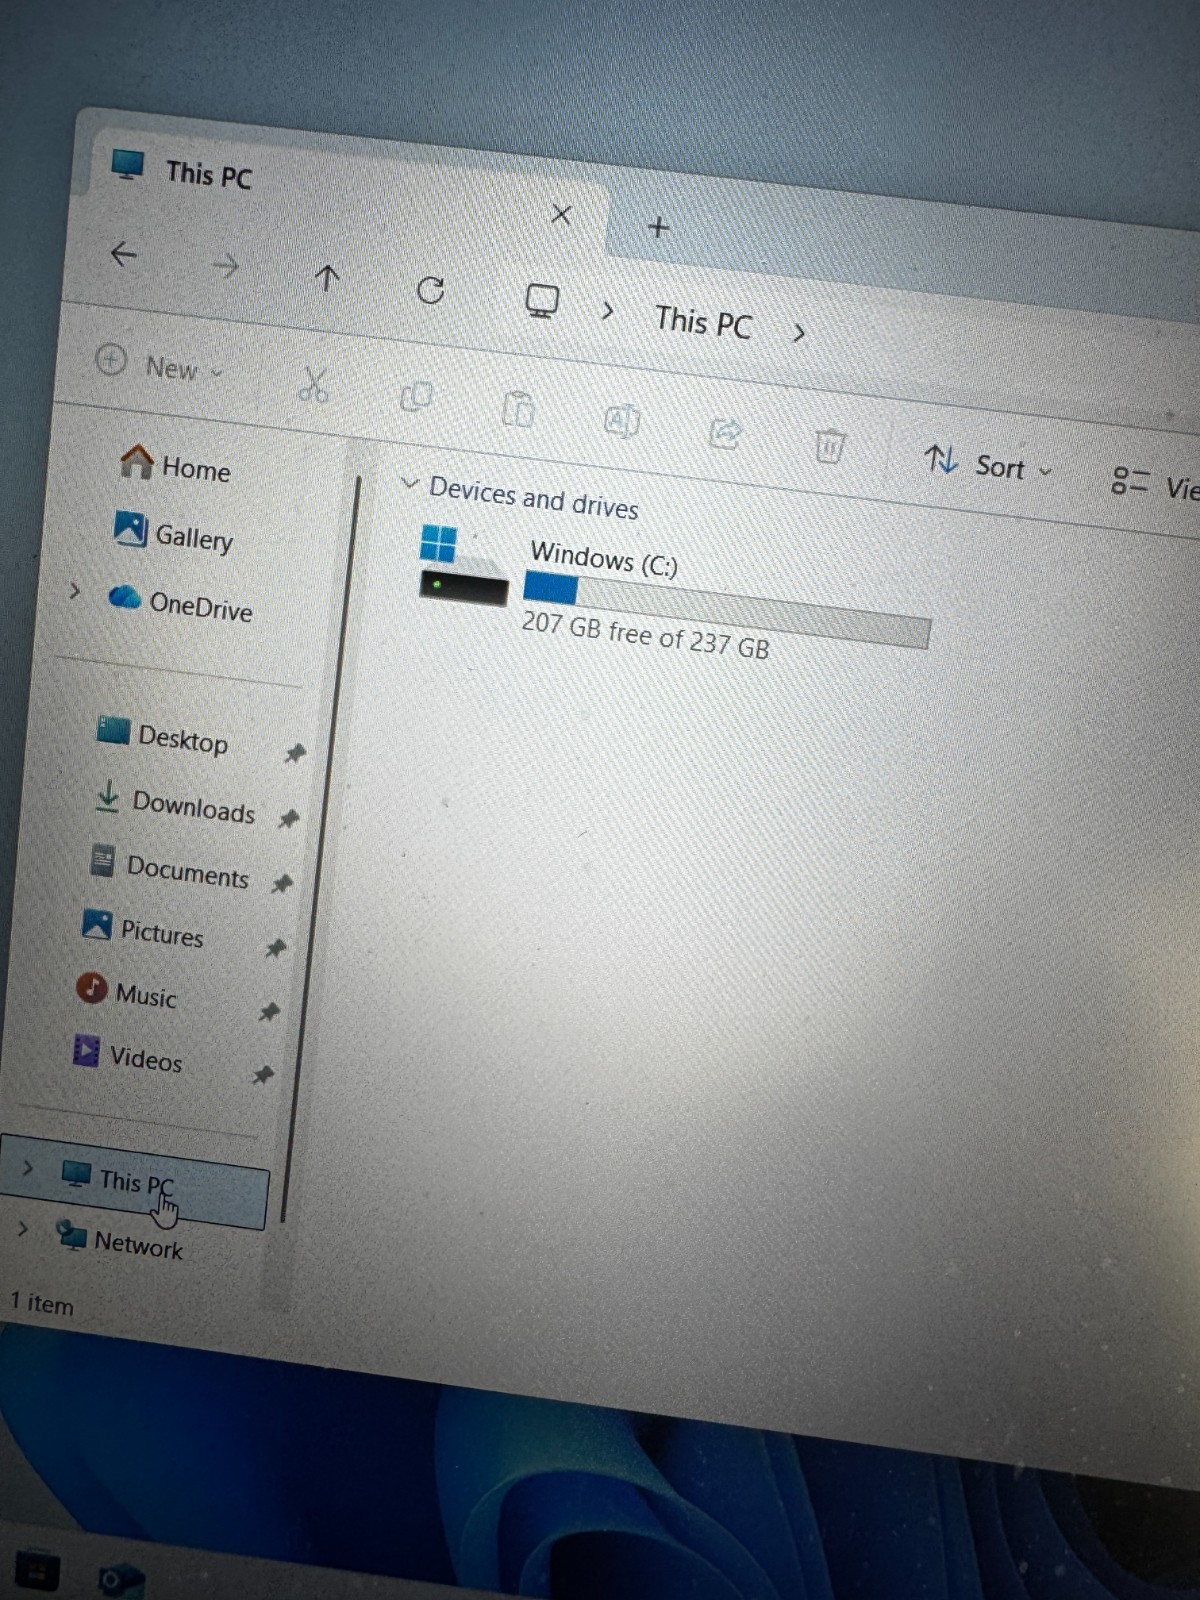
Task: Go back with the left arrow button
Action: click(123, 254)
